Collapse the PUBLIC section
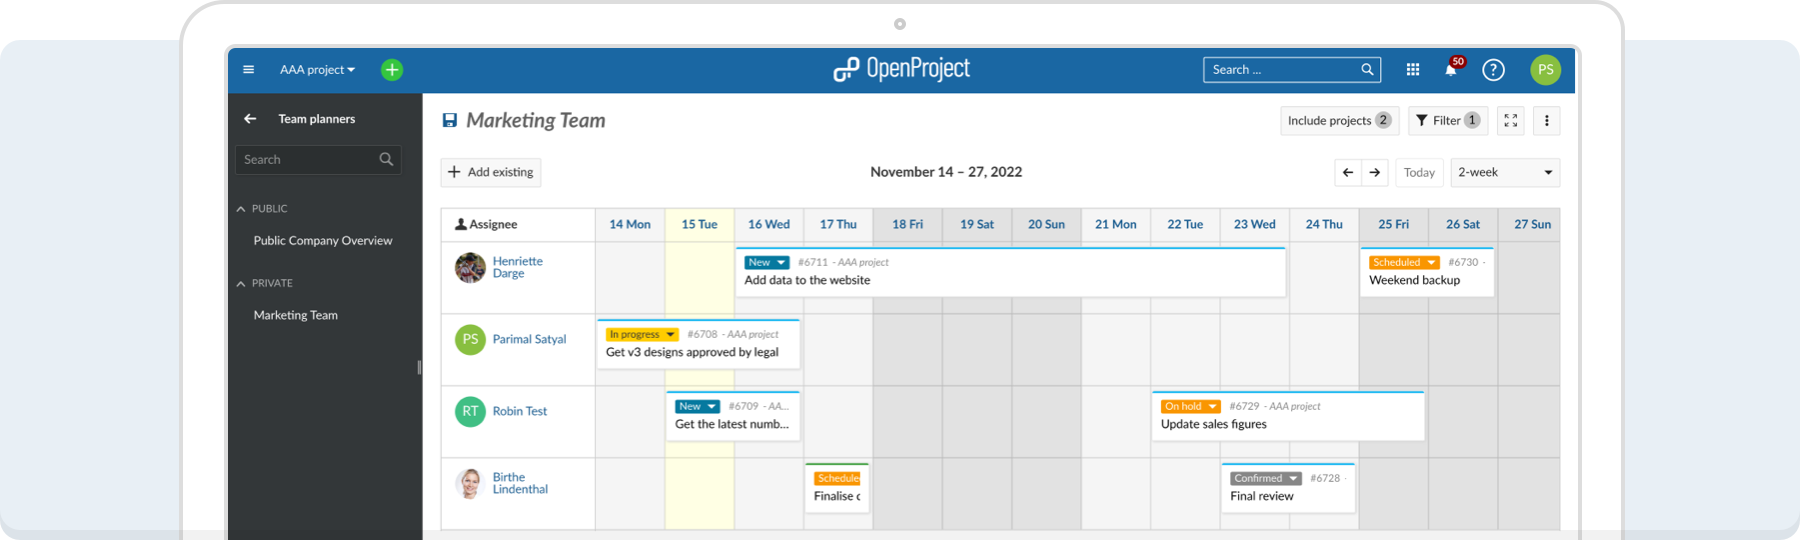The height and width of the screenshot is (540, 1800). [x=241, y=209]
